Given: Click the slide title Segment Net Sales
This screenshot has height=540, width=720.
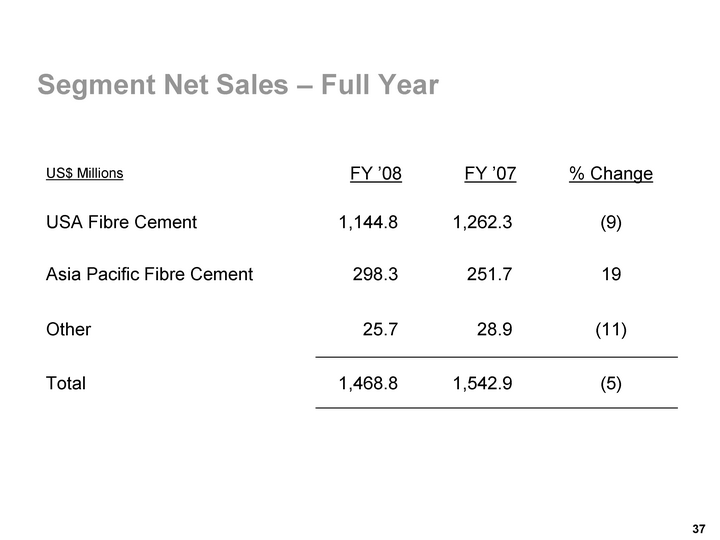Looking at the screenshot, I should click(x=237, y=86).
